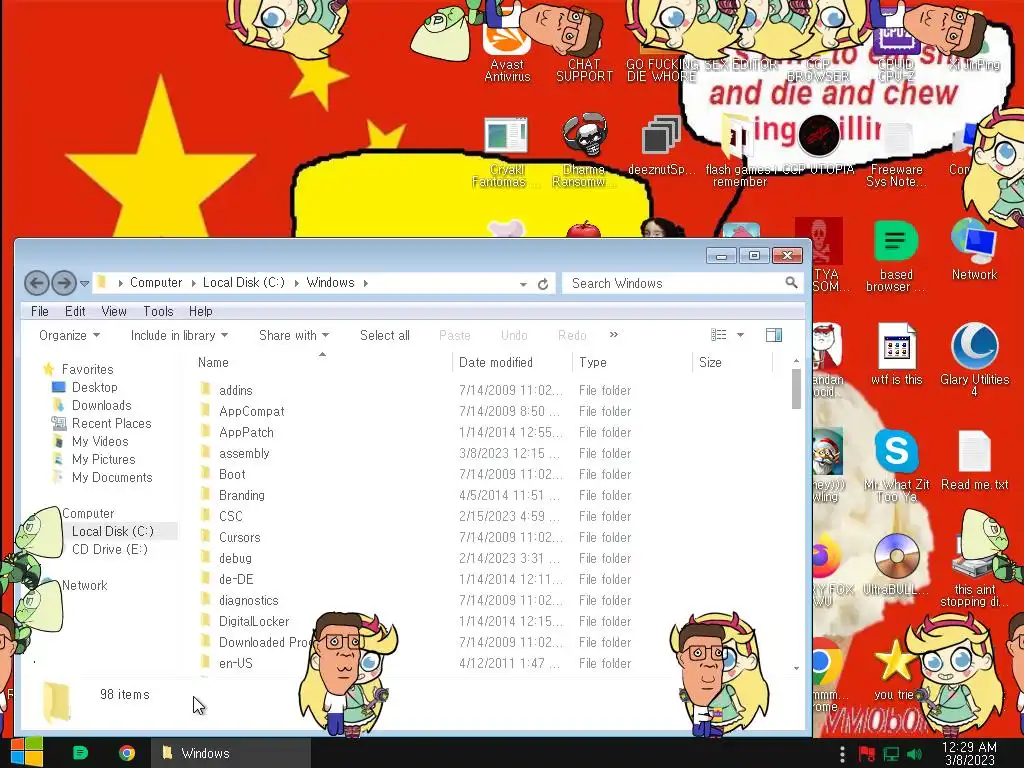
Task: Open Read me.txt desktop file
Action: click(974, 461)
